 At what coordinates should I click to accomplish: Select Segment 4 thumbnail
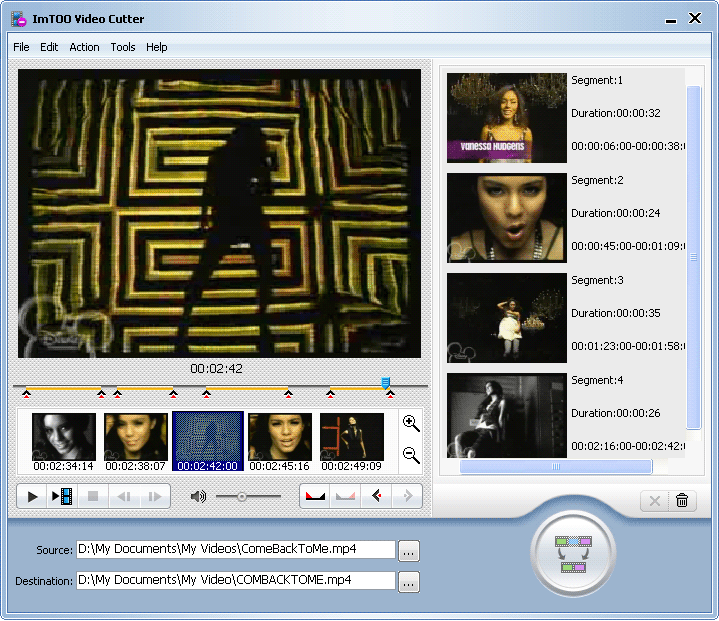[507, 416]
